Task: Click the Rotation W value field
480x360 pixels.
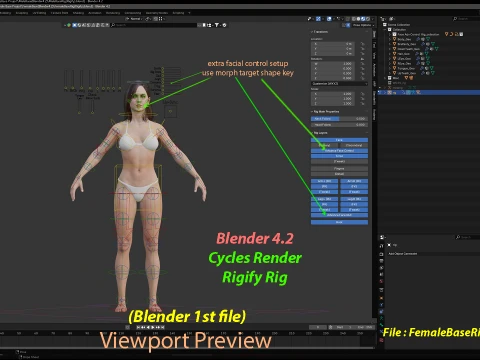Action: point(333,64)
